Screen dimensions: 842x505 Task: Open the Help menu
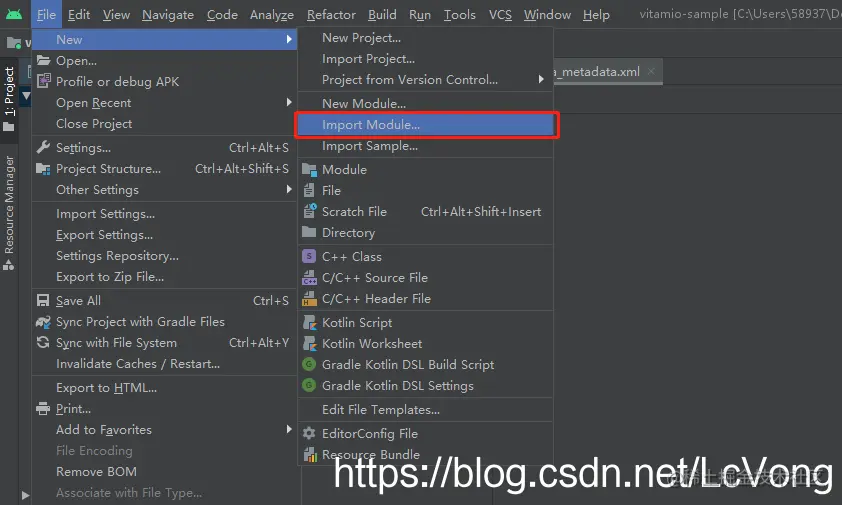[x=596, y=15]
